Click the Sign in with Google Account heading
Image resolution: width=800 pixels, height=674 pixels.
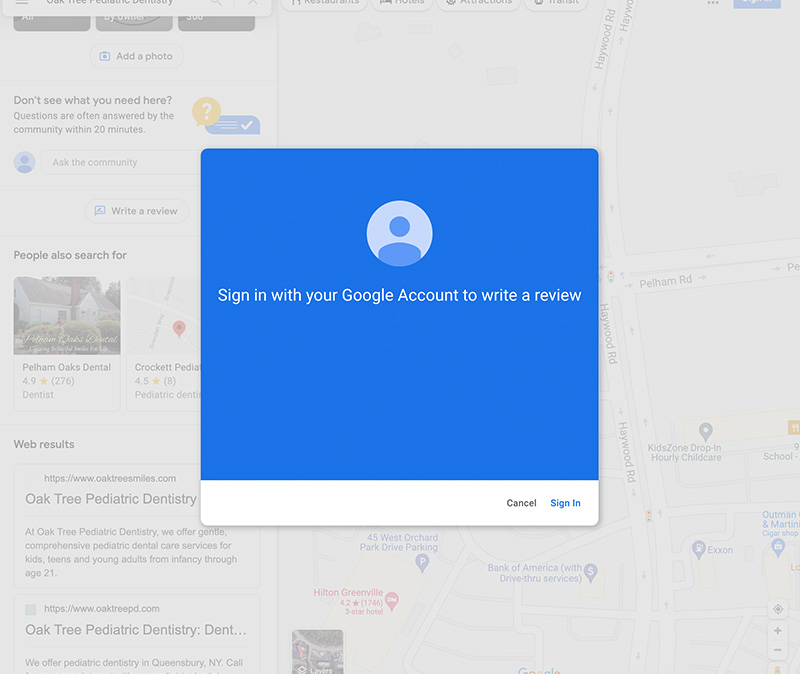coord(399,295)
